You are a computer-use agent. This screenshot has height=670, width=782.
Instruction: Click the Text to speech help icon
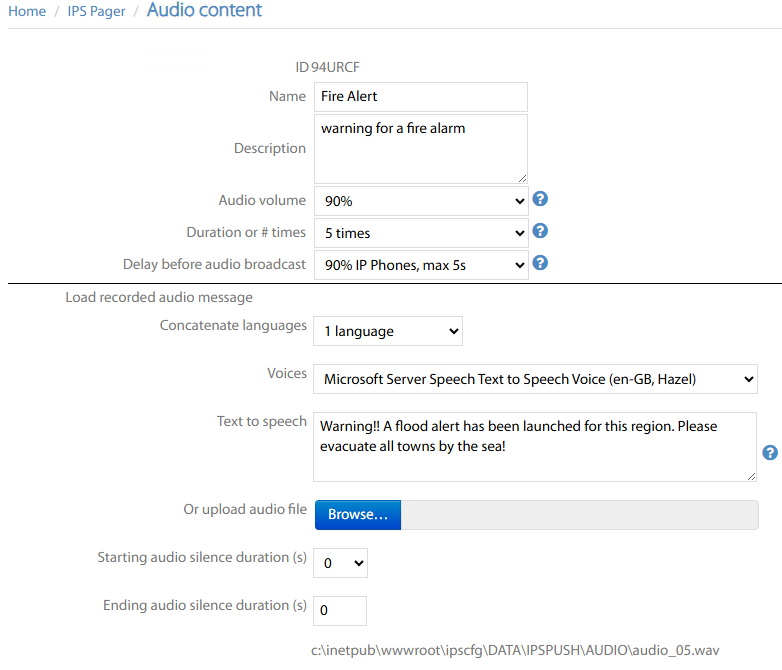770,452
